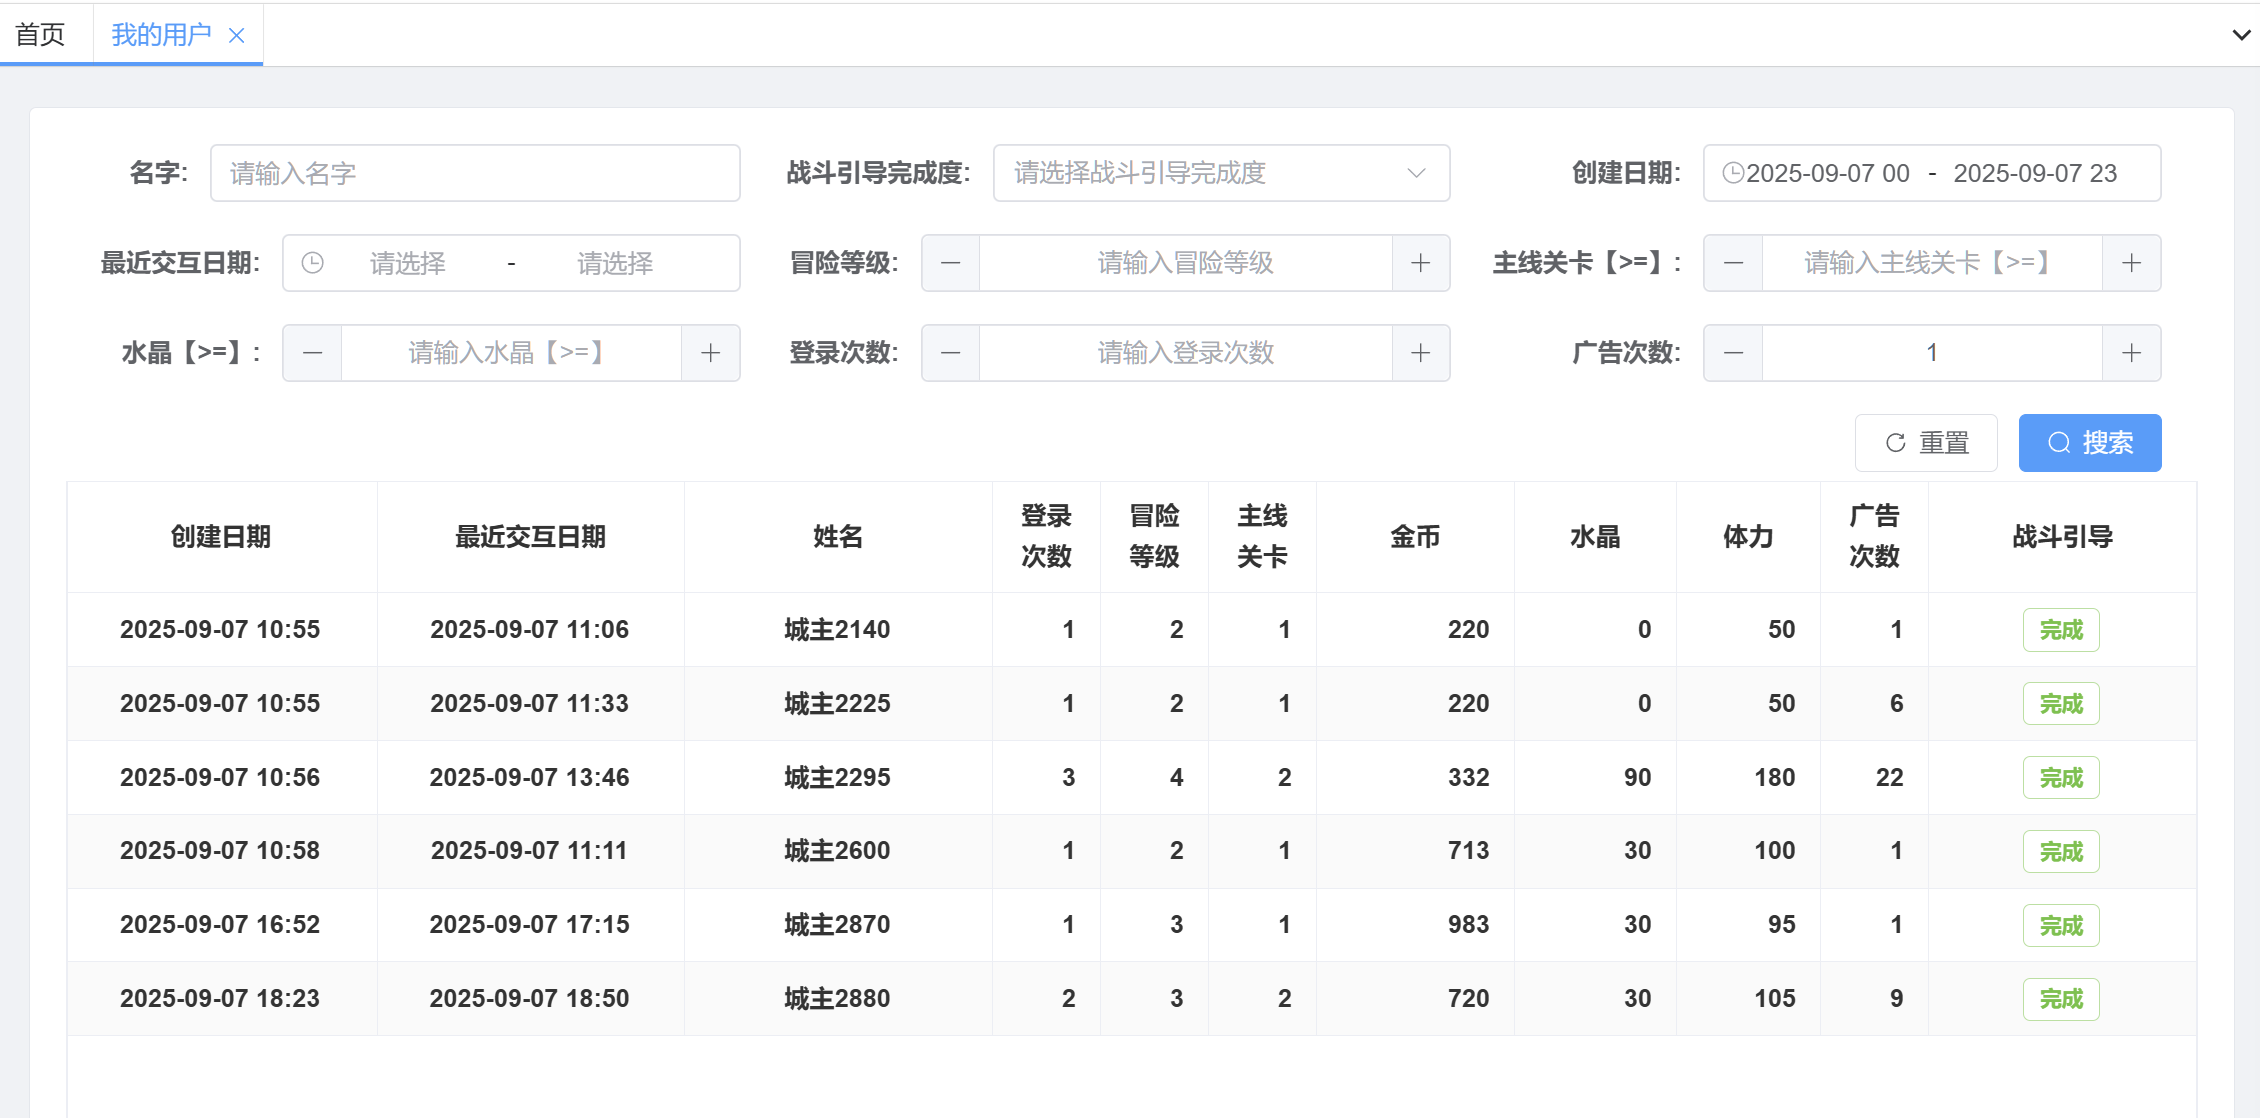Open 战斗引导完成度 dropdown

tap(1220, 173)
